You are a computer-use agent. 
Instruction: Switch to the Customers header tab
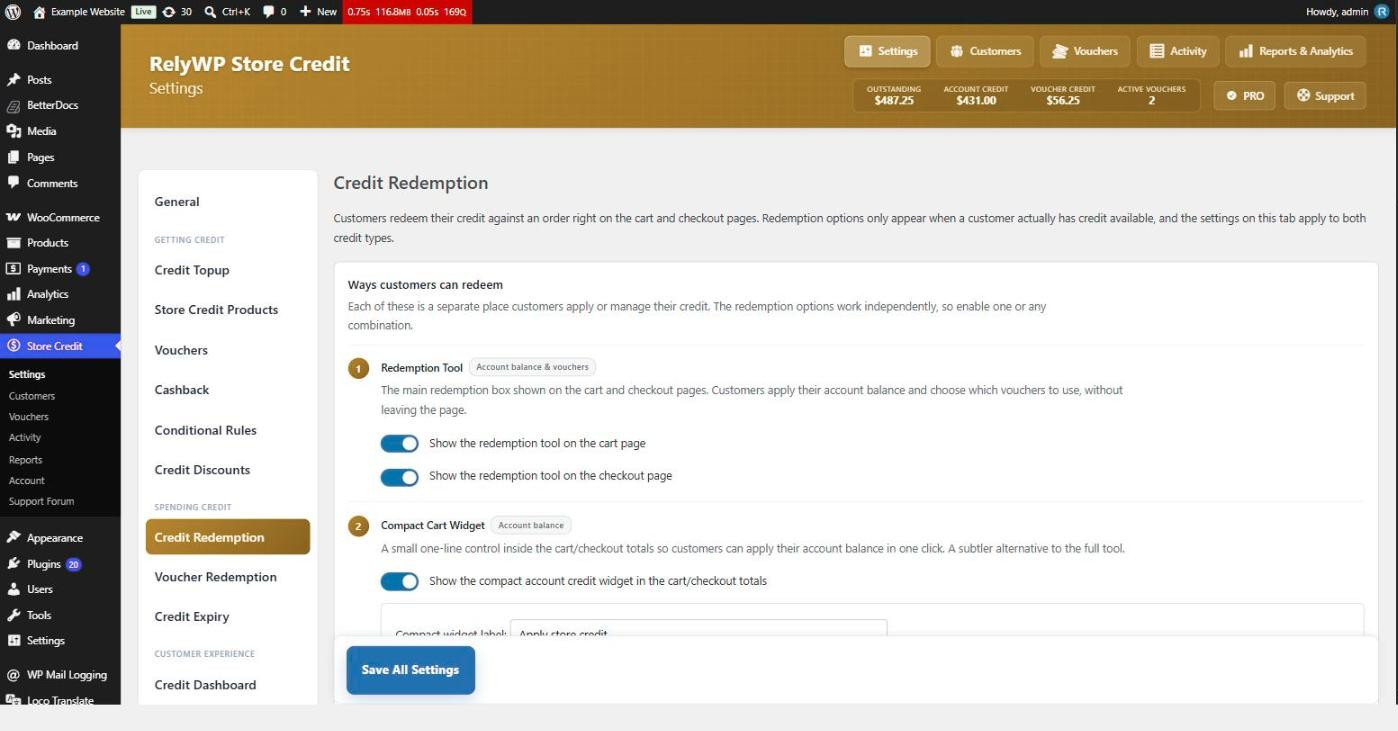[985, 51]
